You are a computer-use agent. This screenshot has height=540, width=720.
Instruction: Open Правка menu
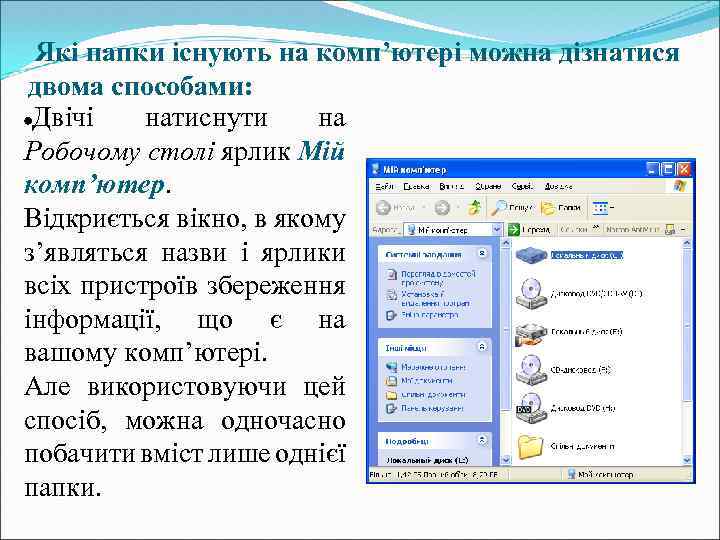coord(416,186)
